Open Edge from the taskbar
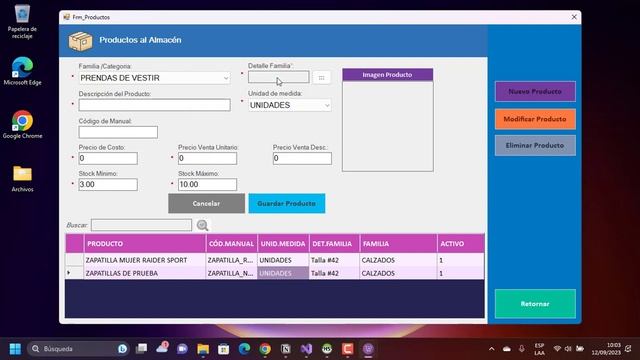 pyautogui.click(x=244, y=349)
